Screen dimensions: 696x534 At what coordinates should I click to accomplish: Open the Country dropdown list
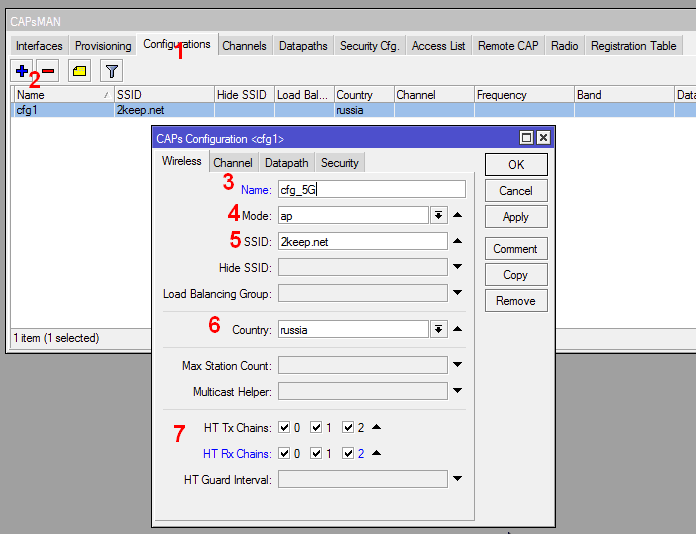coord(438,329)
